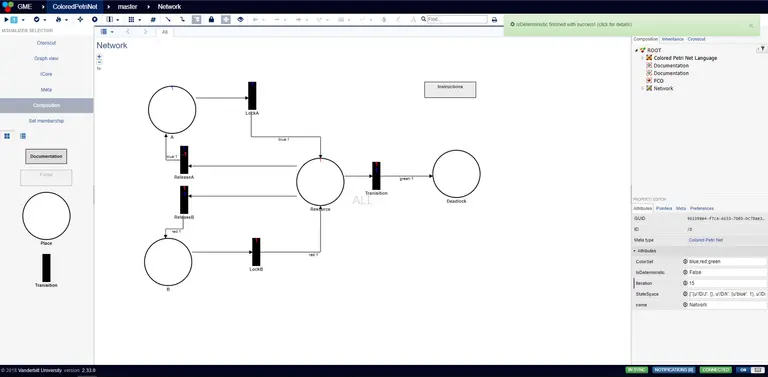Open the Pointers tab in property editor
This screenshot has height=377, width=768.
(x=664, y=208)
